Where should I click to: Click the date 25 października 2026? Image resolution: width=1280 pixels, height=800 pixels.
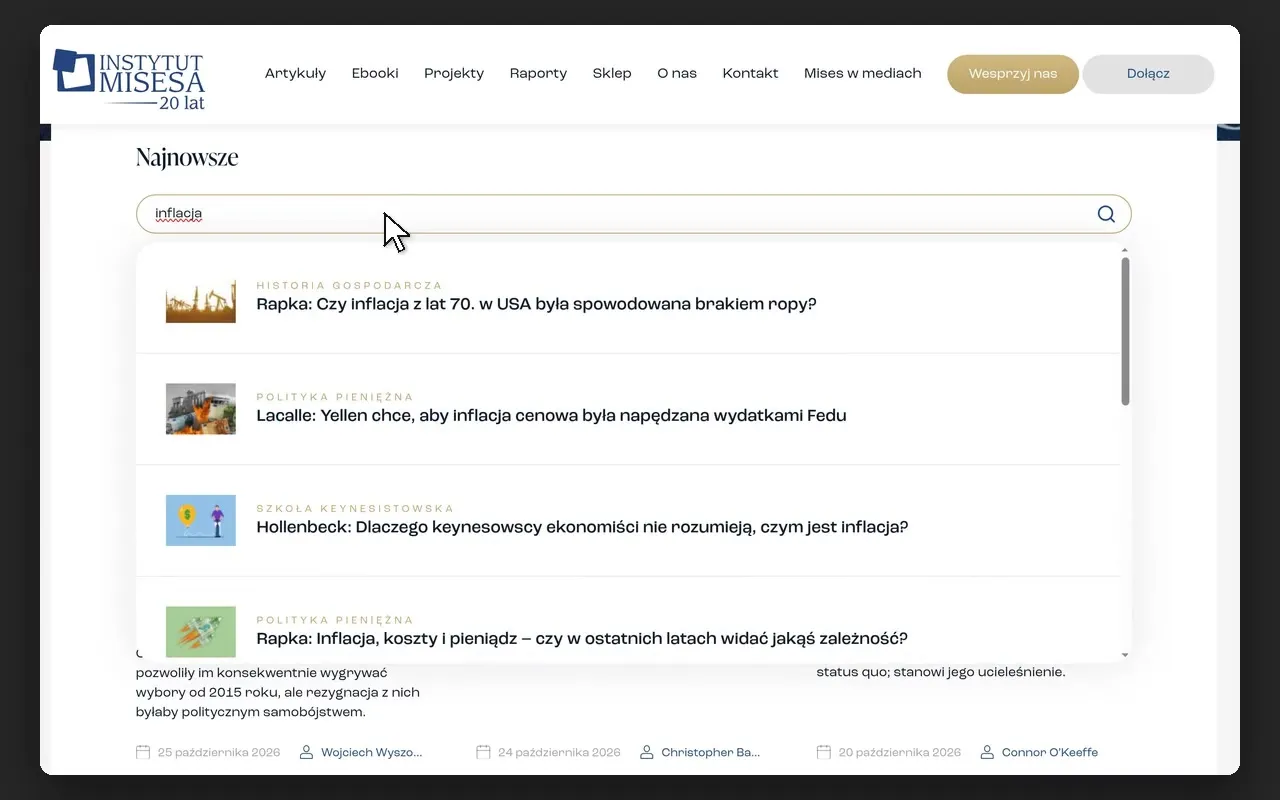[219, 752]
